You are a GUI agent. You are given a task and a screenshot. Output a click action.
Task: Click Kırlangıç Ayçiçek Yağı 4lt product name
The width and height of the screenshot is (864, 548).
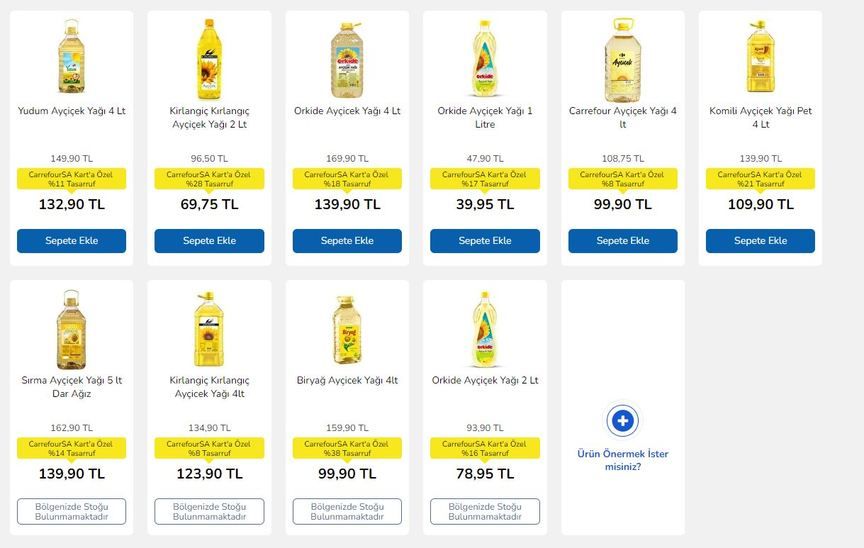click(x=209, y=387)
